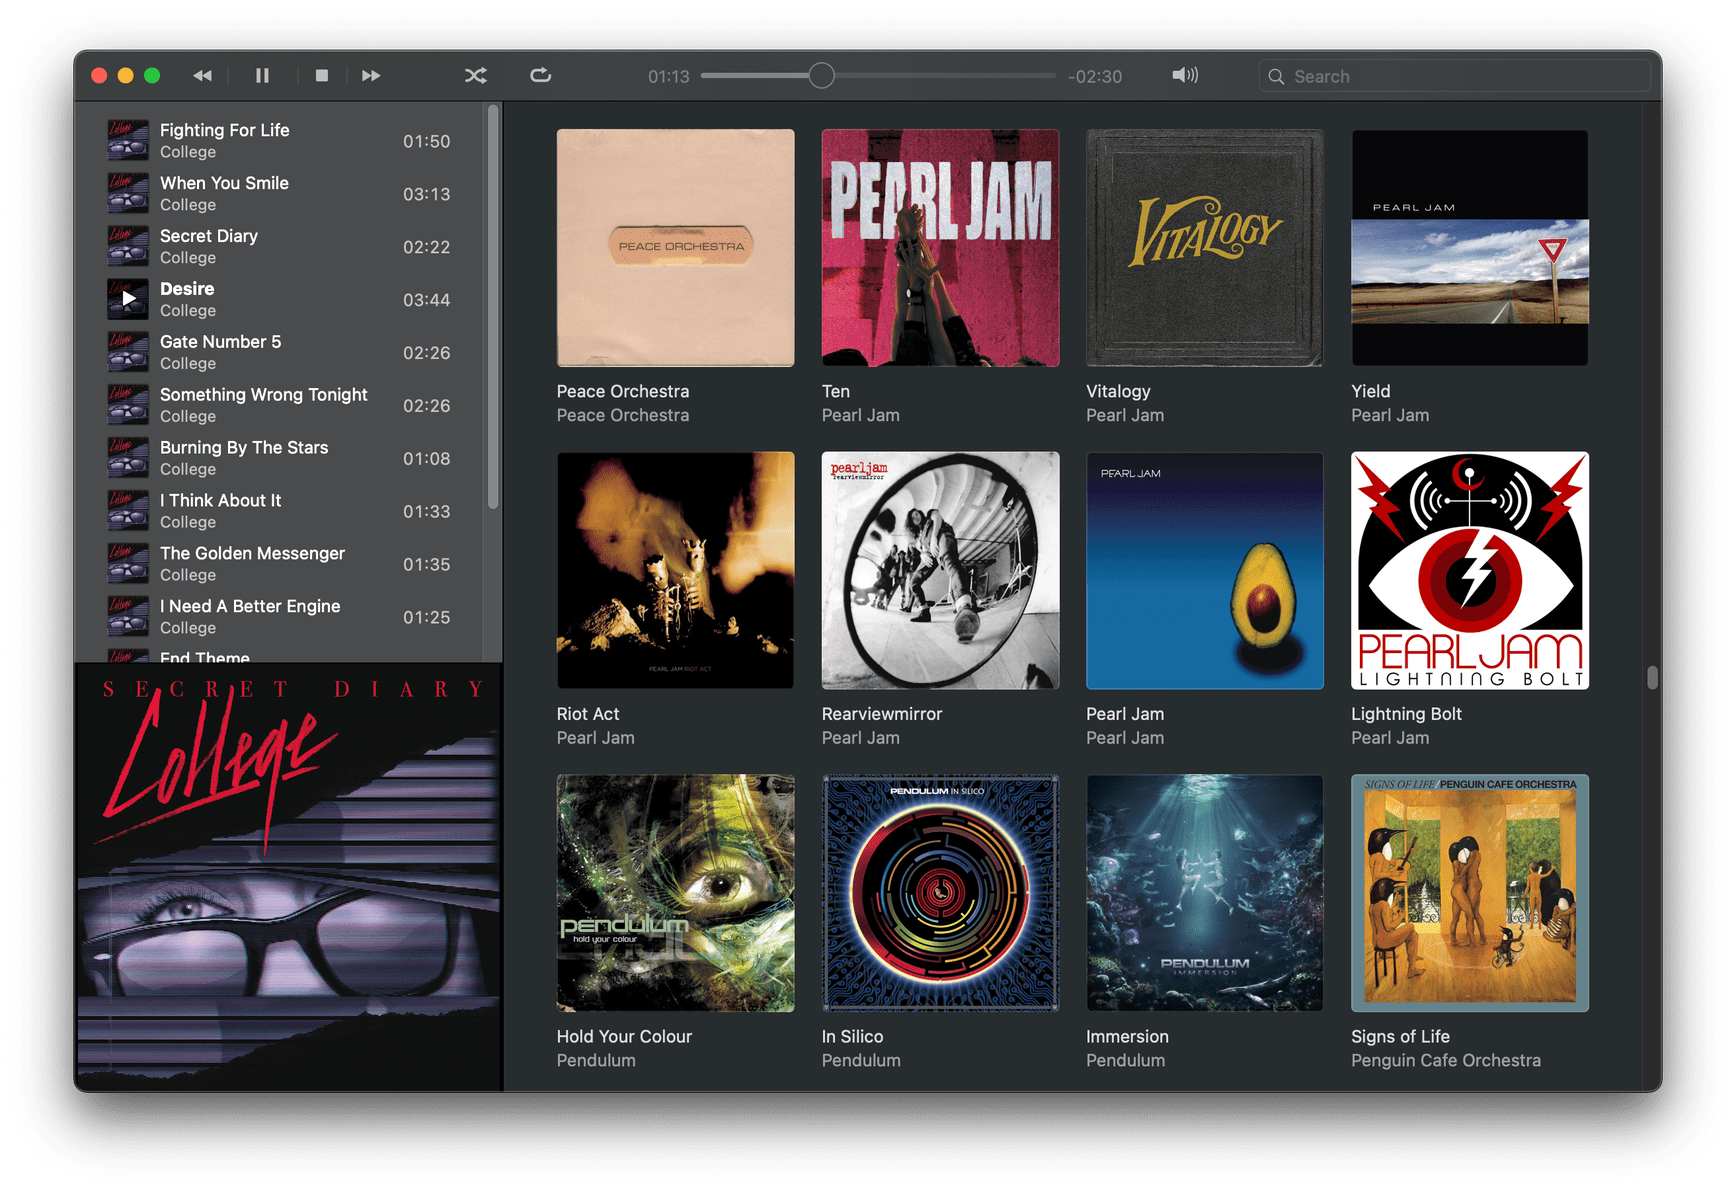Screen dimensions: 1736x1190
Task: Click the magnifying glass in the search bar
Action: tap(1276, 75)
